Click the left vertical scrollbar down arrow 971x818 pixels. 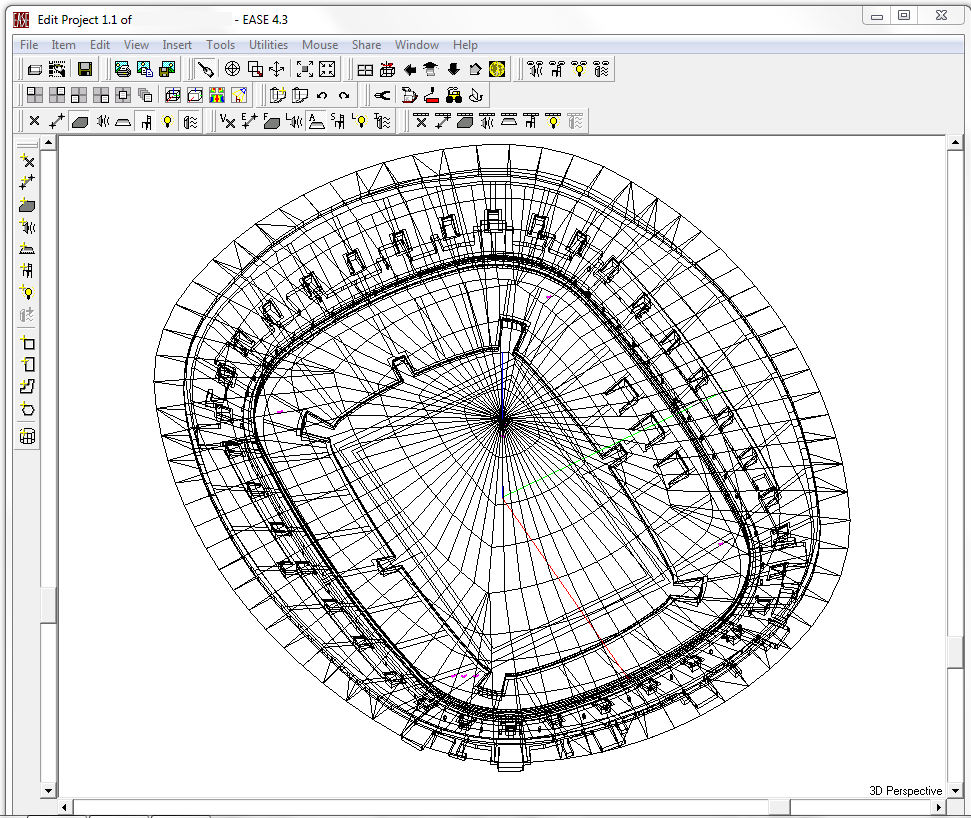click(x=48, y=791)
